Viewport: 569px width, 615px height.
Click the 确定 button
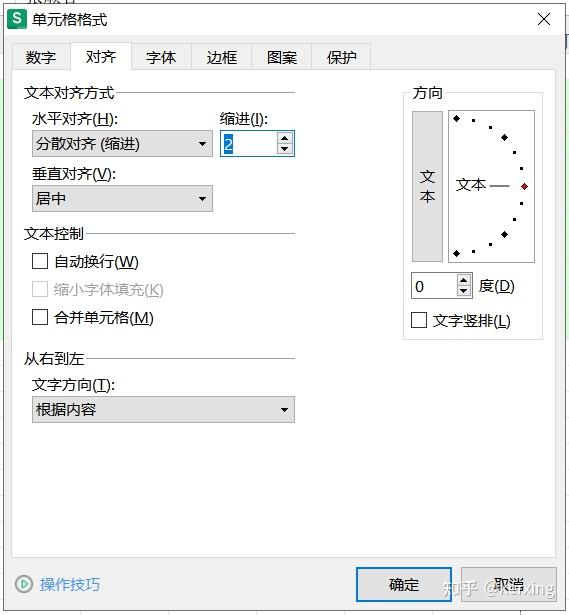[x=404, y=584]
